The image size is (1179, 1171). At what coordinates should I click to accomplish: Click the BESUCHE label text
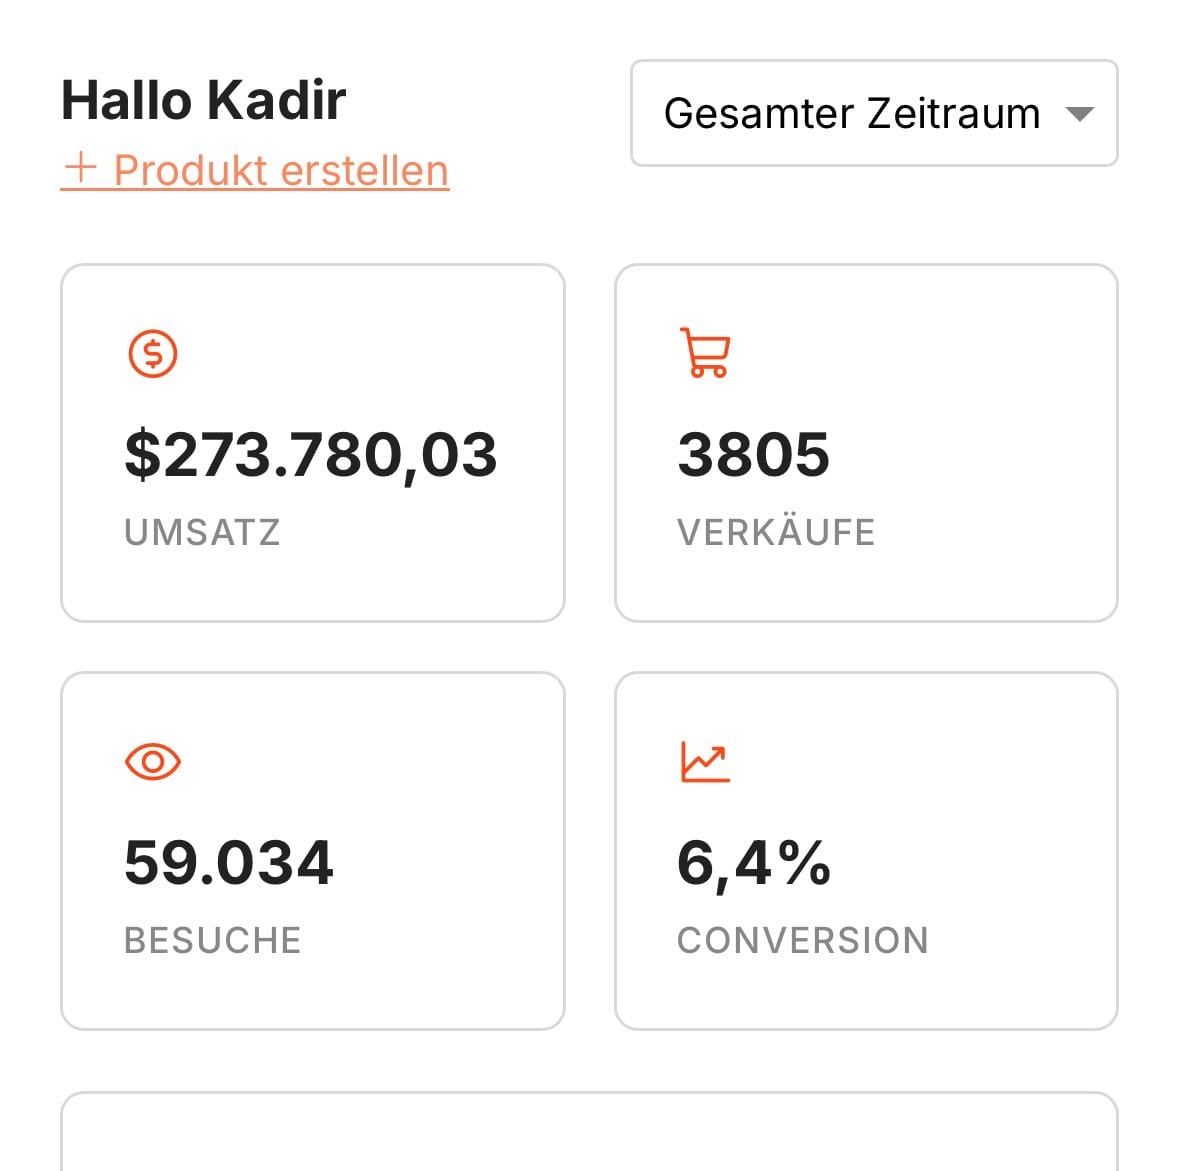point(212,940)
